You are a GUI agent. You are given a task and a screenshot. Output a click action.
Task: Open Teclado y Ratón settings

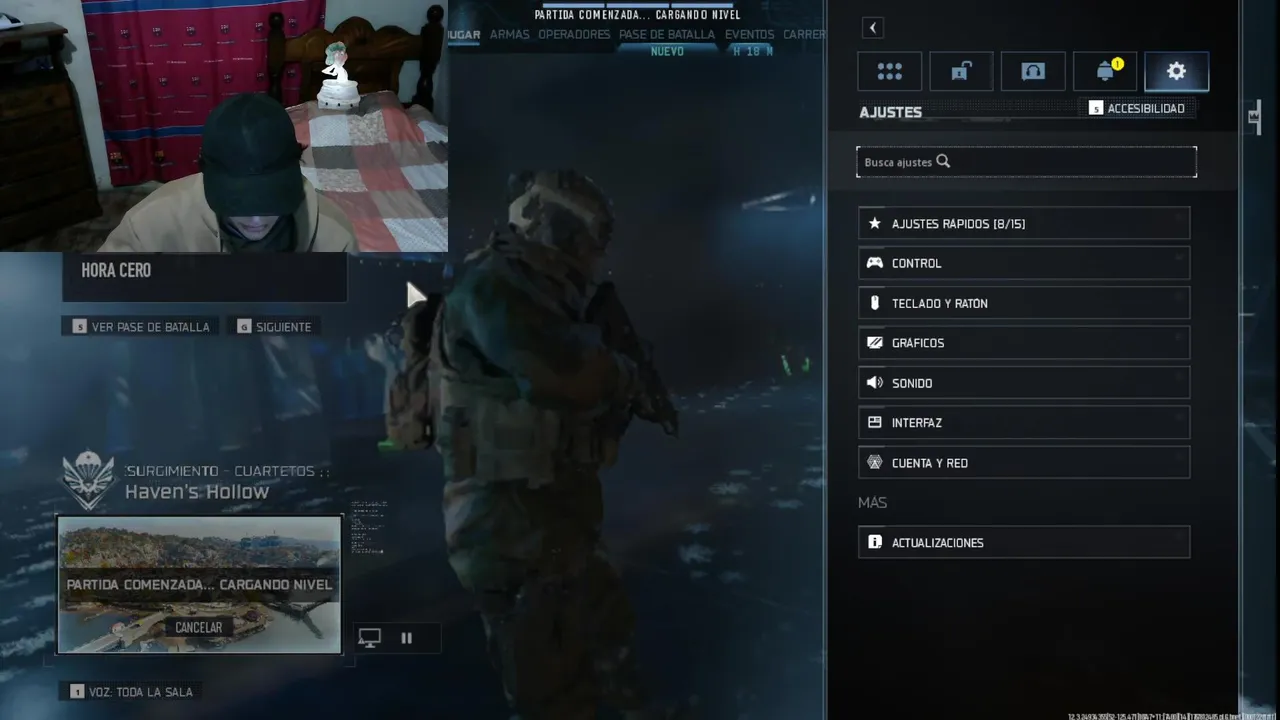1024,303
